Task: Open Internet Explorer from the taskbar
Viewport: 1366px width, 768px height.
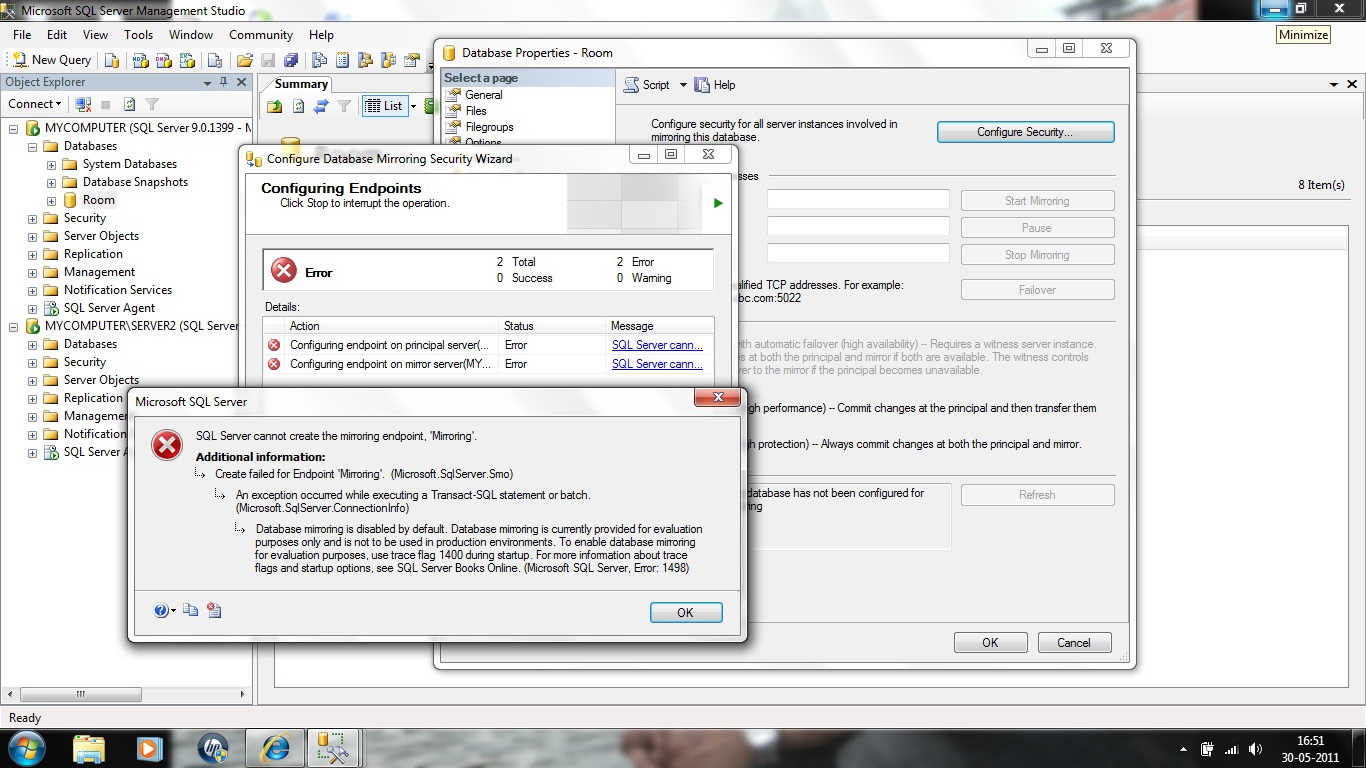Action: click(274, 747)
